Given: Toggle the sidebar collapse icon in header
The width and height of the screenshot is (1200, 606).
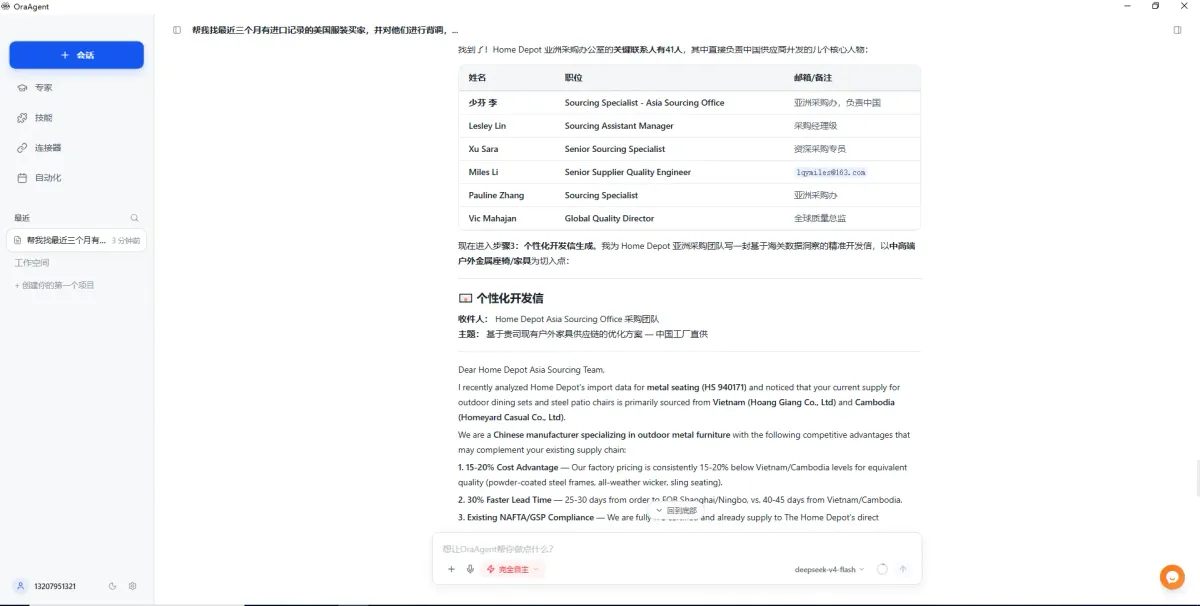Looking at the screenshot, I should [177, 30].
